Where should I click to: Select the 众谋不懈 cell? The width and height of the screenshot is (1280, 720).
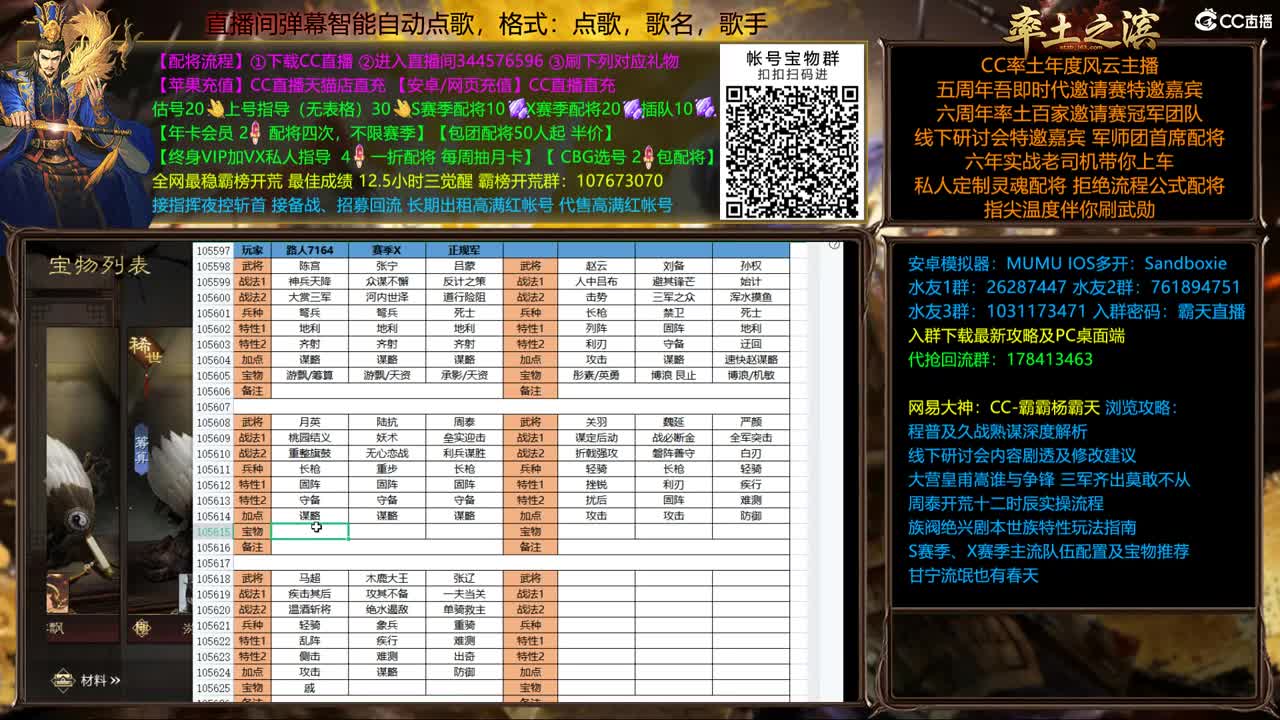pos(387,282)
